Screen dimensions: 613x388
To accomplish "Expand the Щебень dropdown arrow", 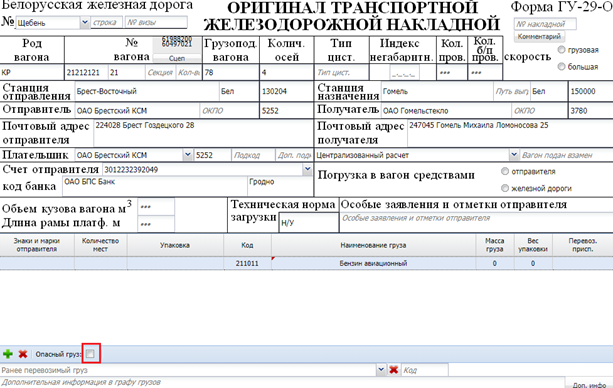I will 85,23.
